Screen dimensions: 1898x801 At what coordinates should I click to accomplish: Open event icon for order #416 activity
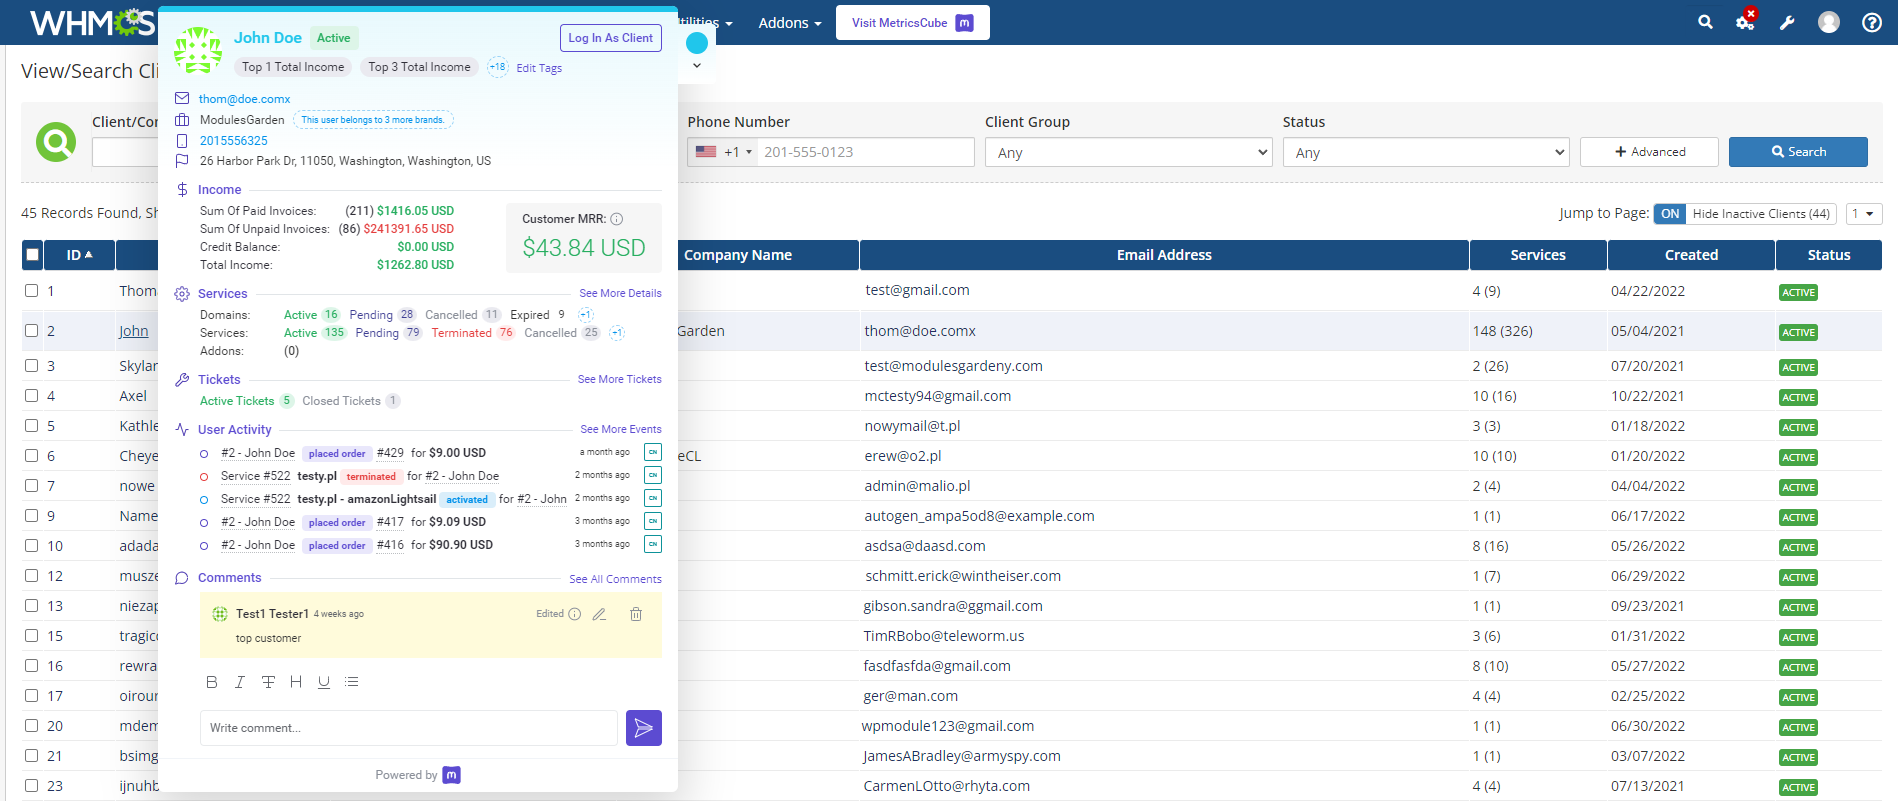tap(653, 544)
